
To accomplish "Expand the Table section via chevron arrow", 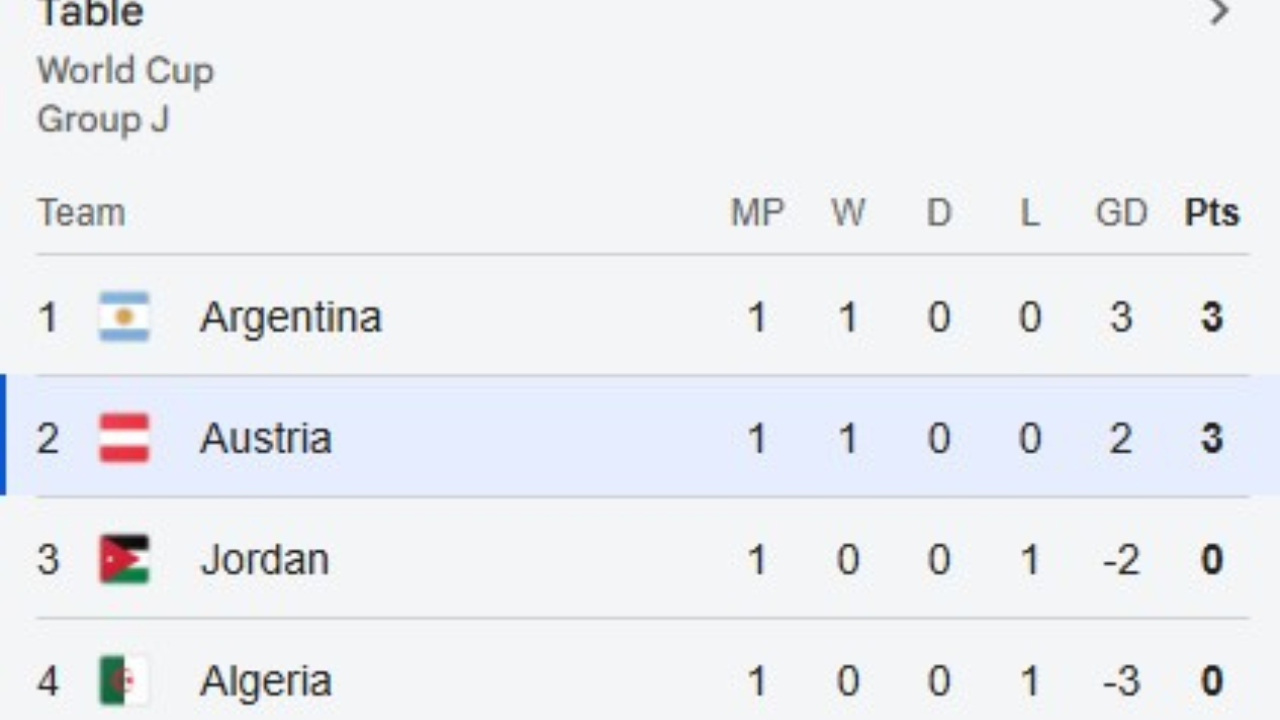I will [1219, 12].
